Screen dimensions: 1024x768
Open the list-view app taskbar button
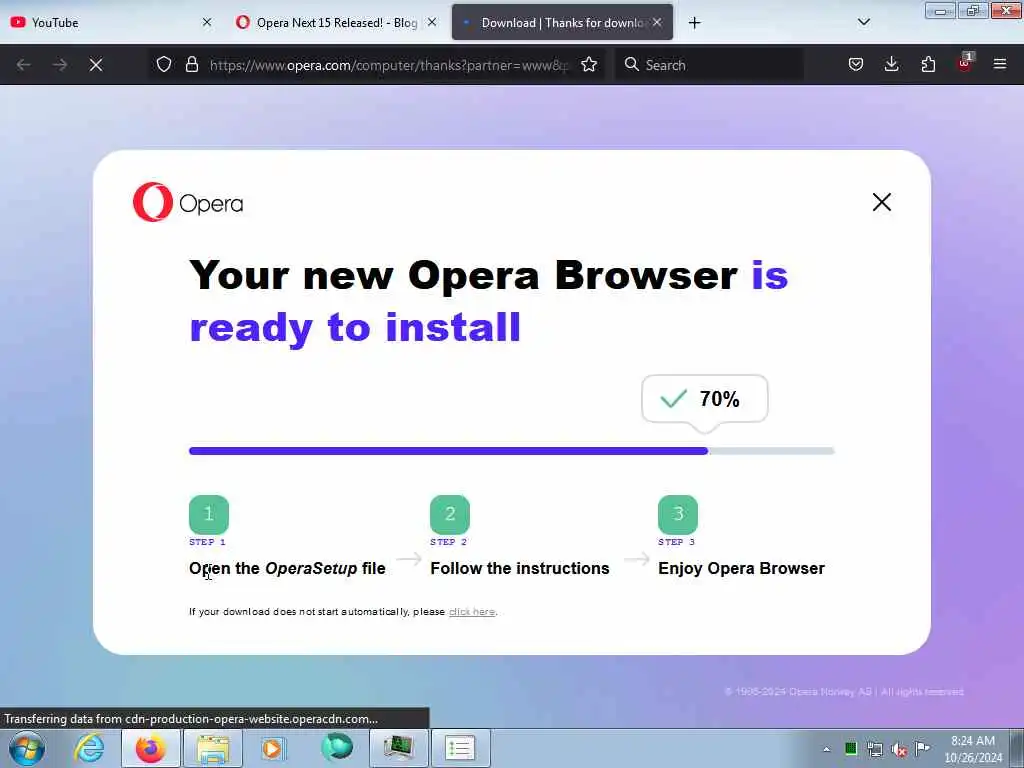coord(460,748)
